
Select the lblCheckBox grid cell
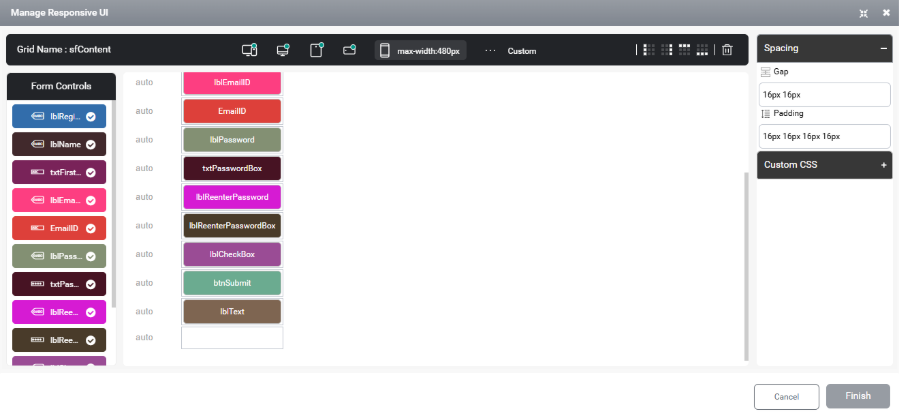point(232,254)
